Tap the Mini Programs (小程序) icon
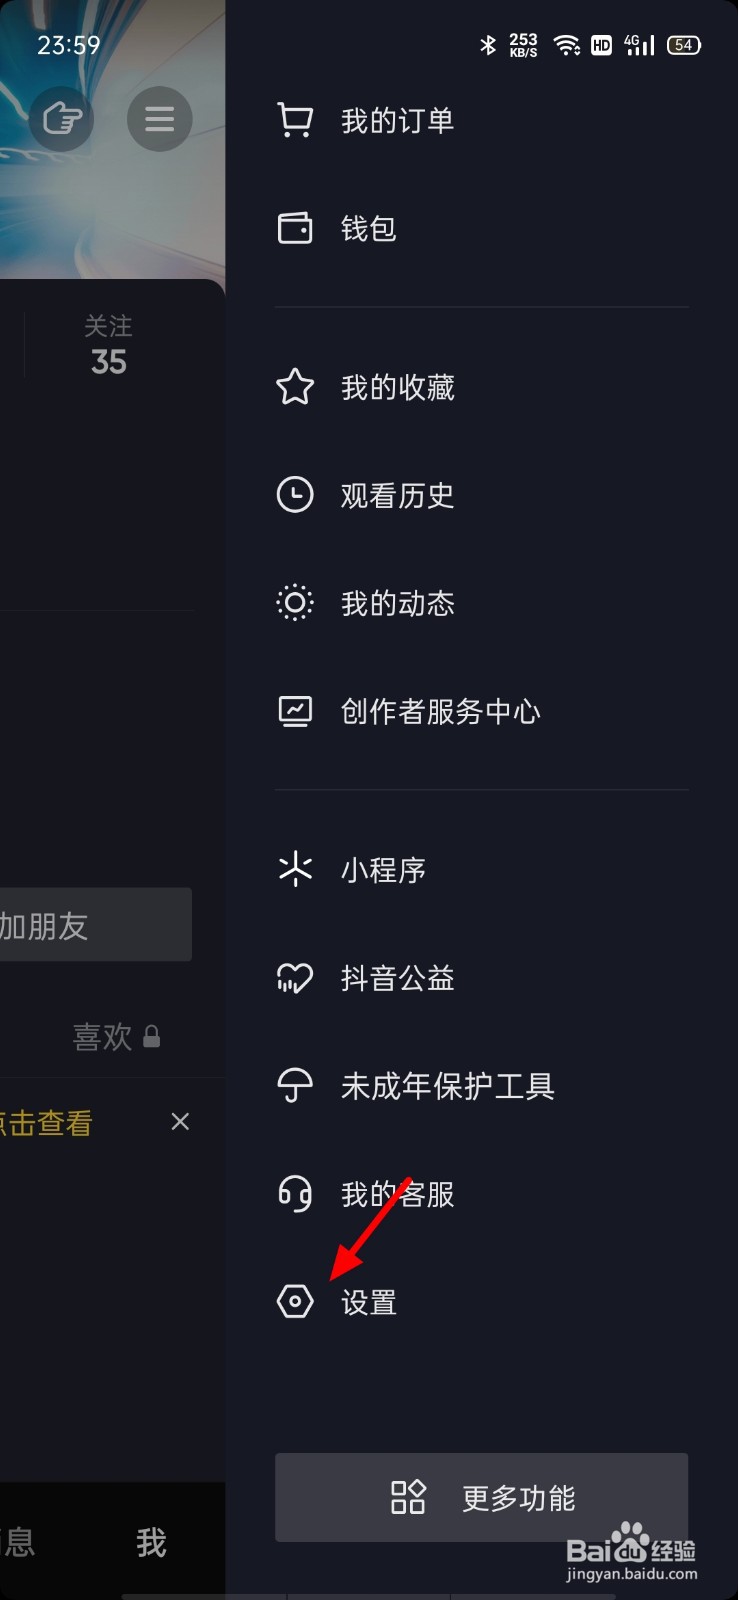This screenshot has height=1600, width=738. click(x=295, y=869)
